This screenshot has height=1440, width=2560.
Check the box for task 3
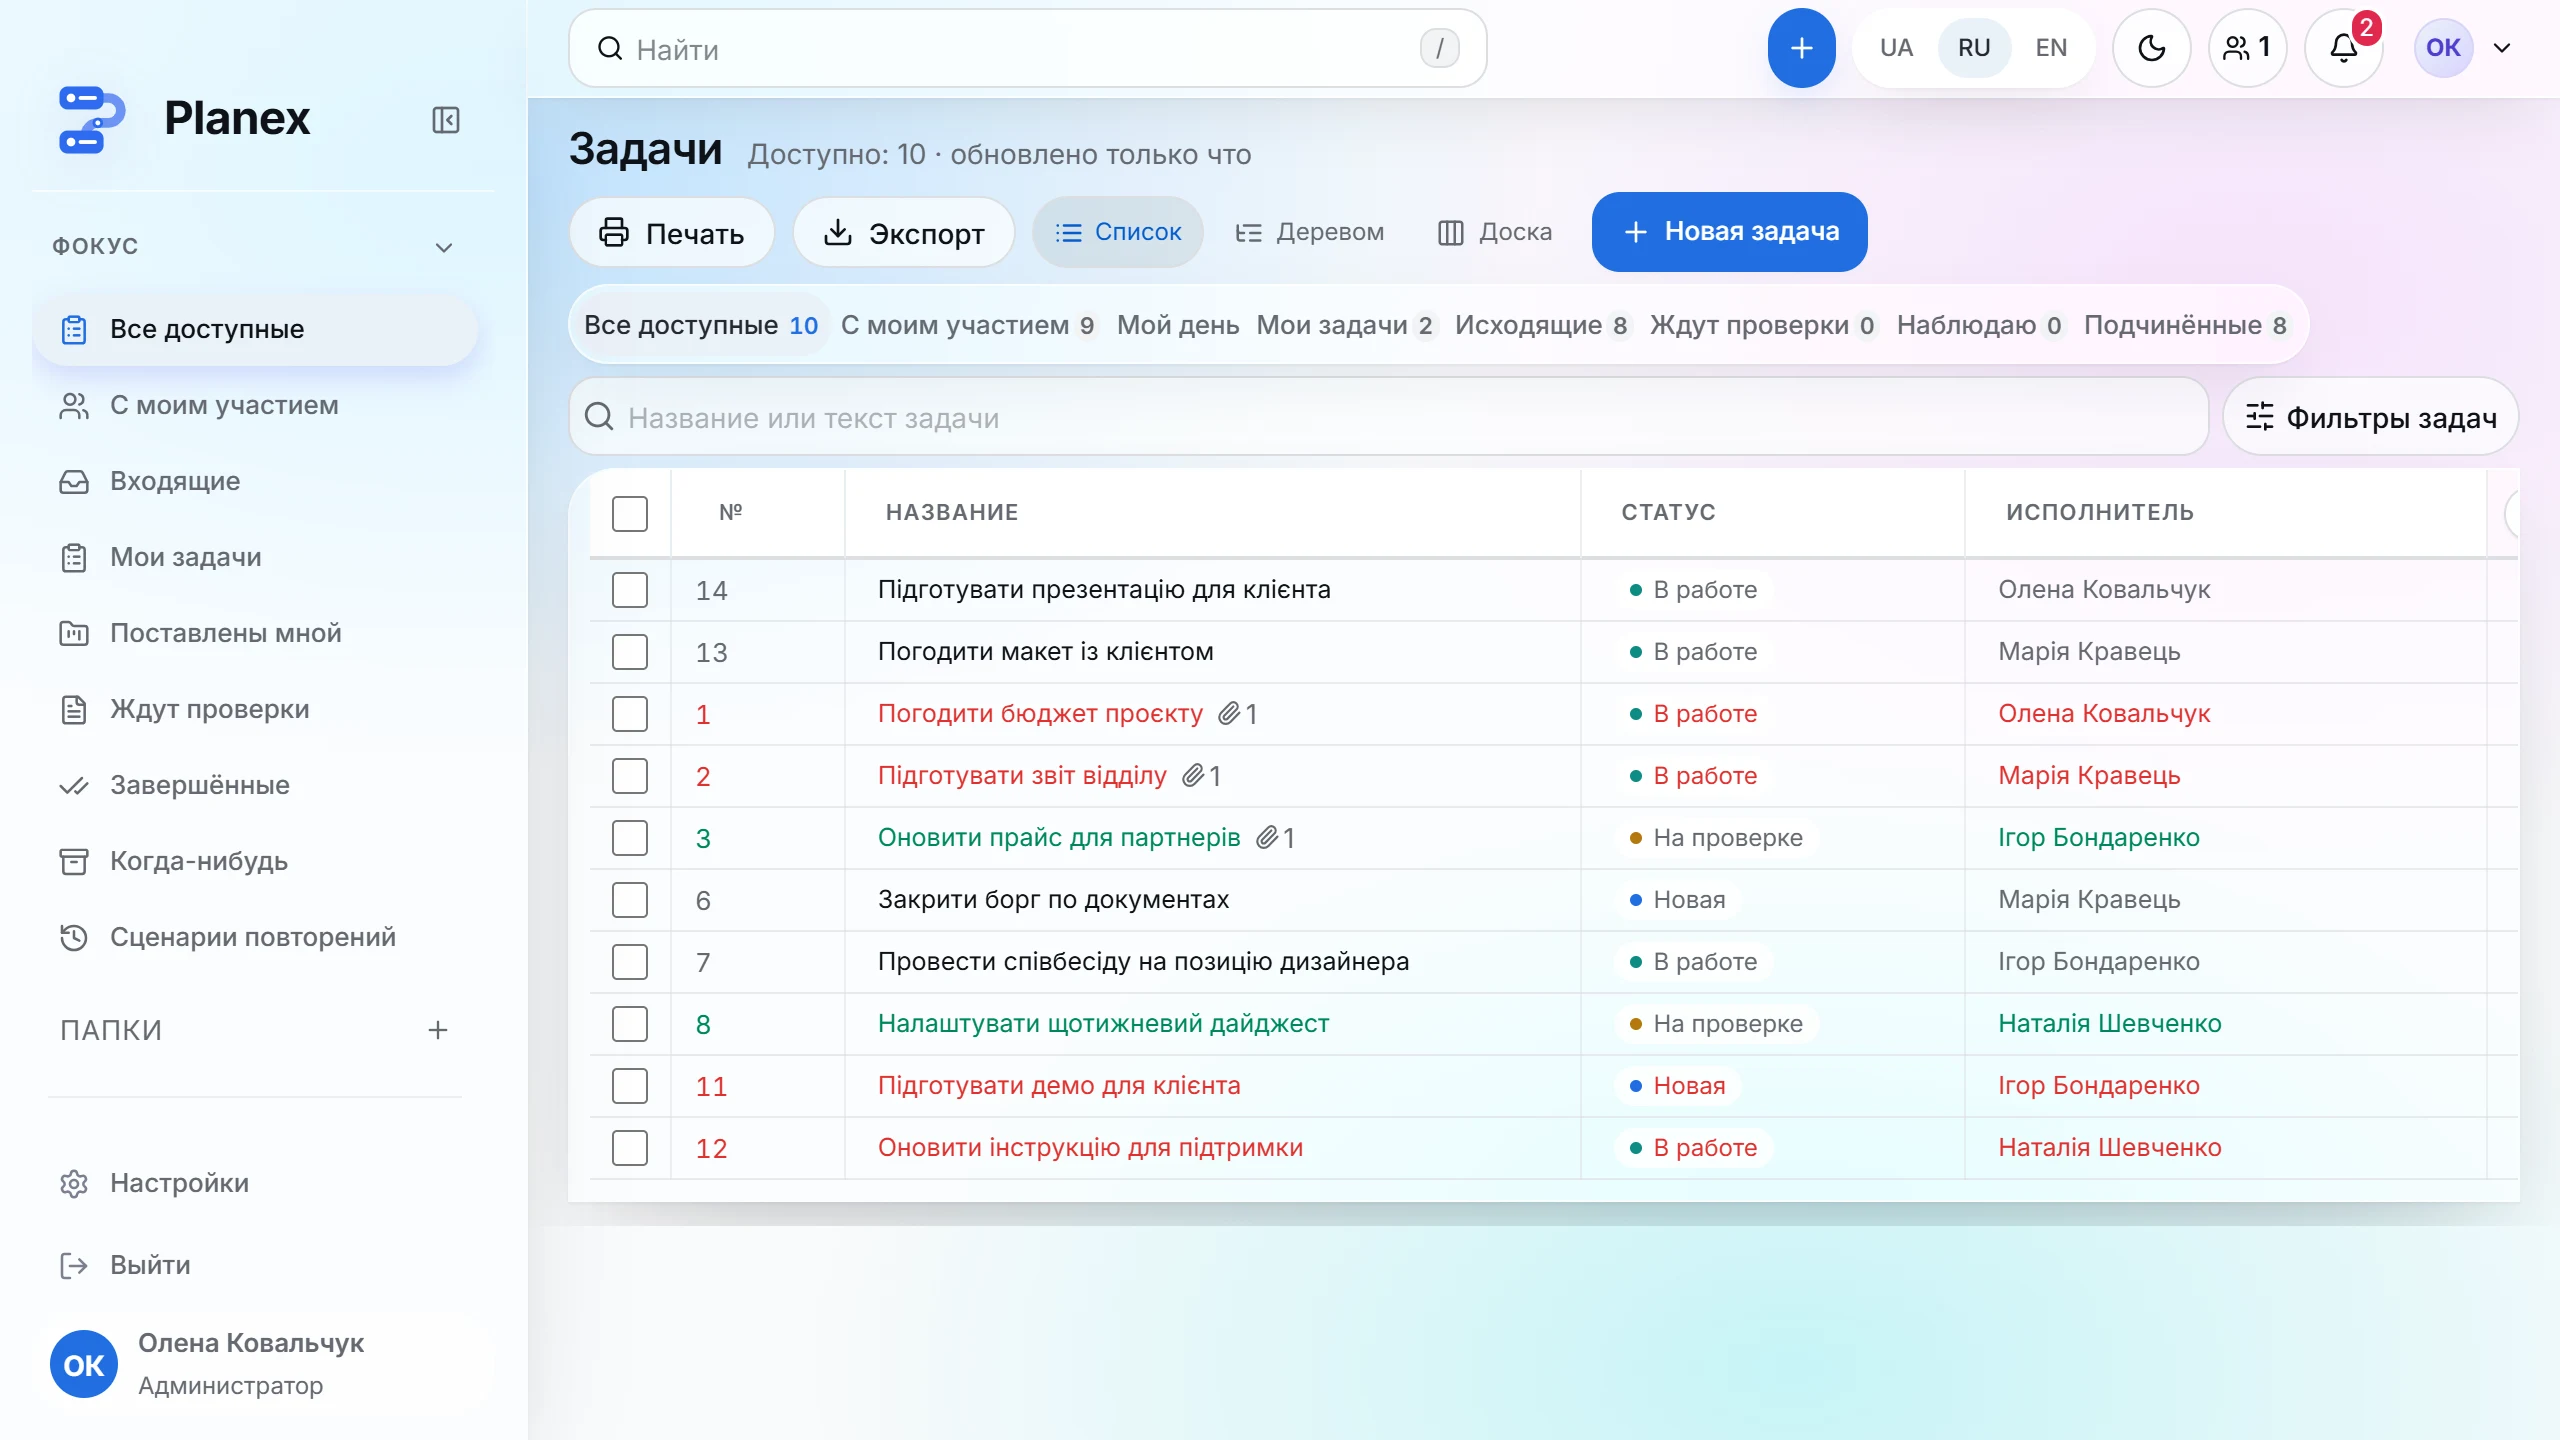(630, 838)
